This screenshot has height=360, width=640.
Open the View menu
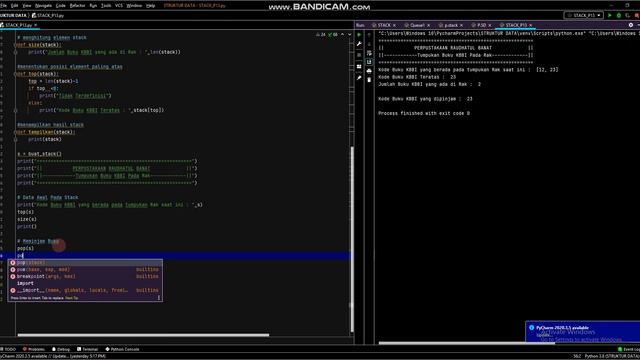[27, 6]
